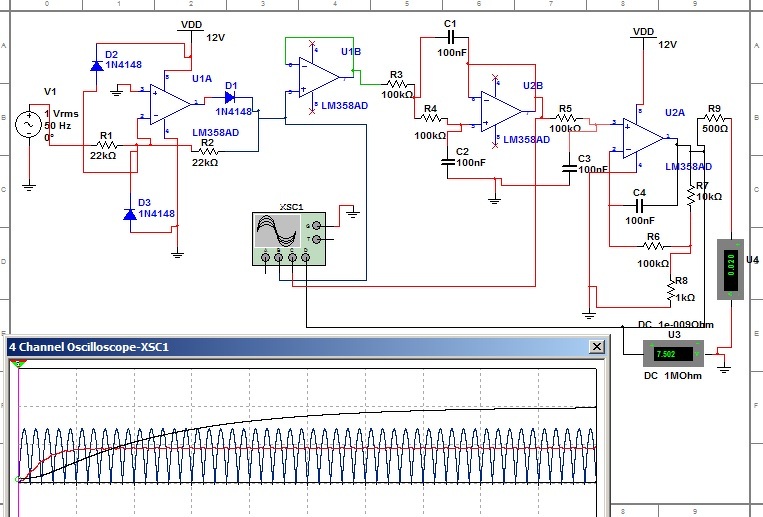763x517 pixels.
Task: Click the 'LM358AD' label under U1B
Action: [345, 106]
